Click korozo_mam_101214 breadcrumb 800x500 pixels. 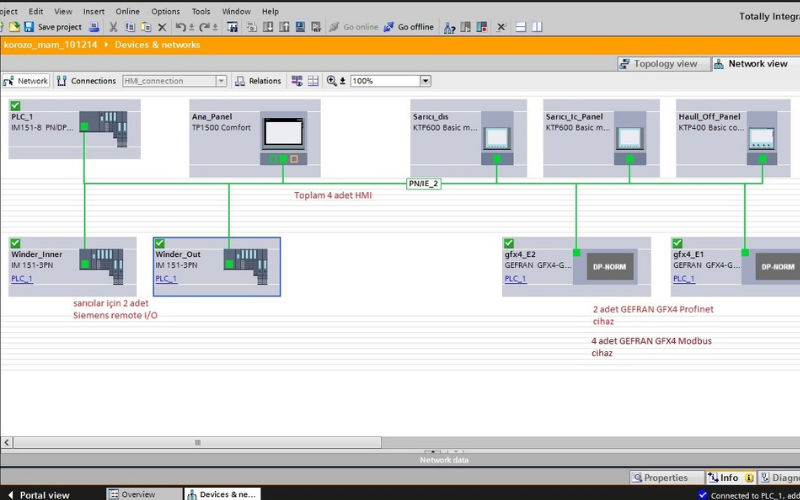(51, 45)
